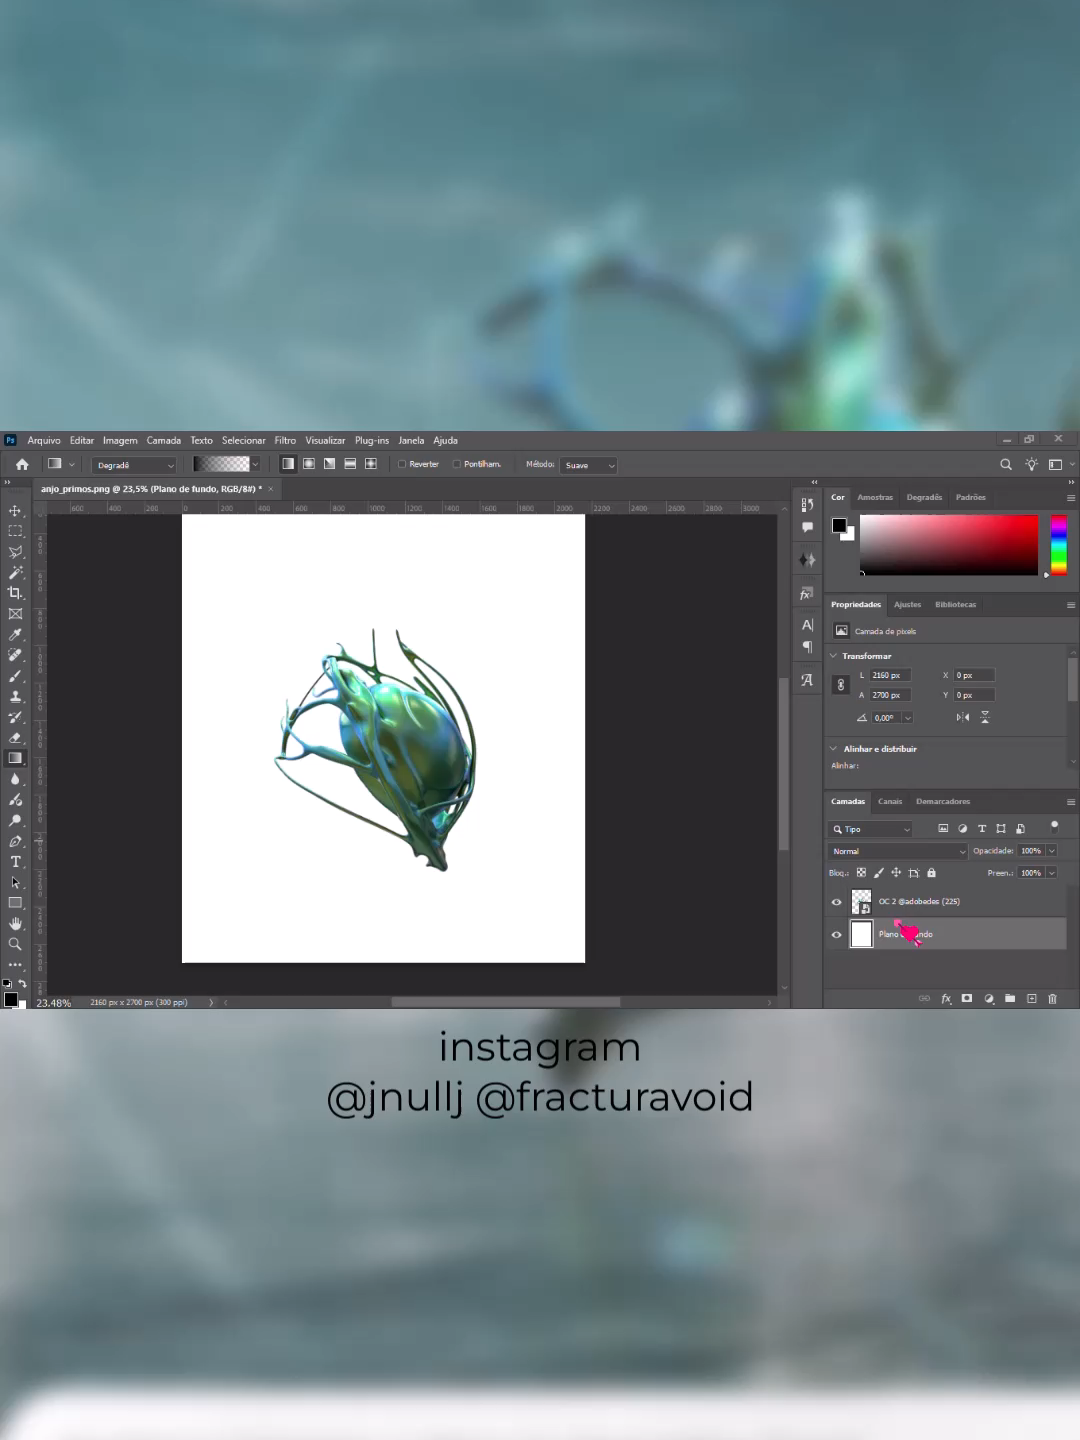Flip horizontally in Transformar section
The image size is (1080, 1440).
pos(963,717)
